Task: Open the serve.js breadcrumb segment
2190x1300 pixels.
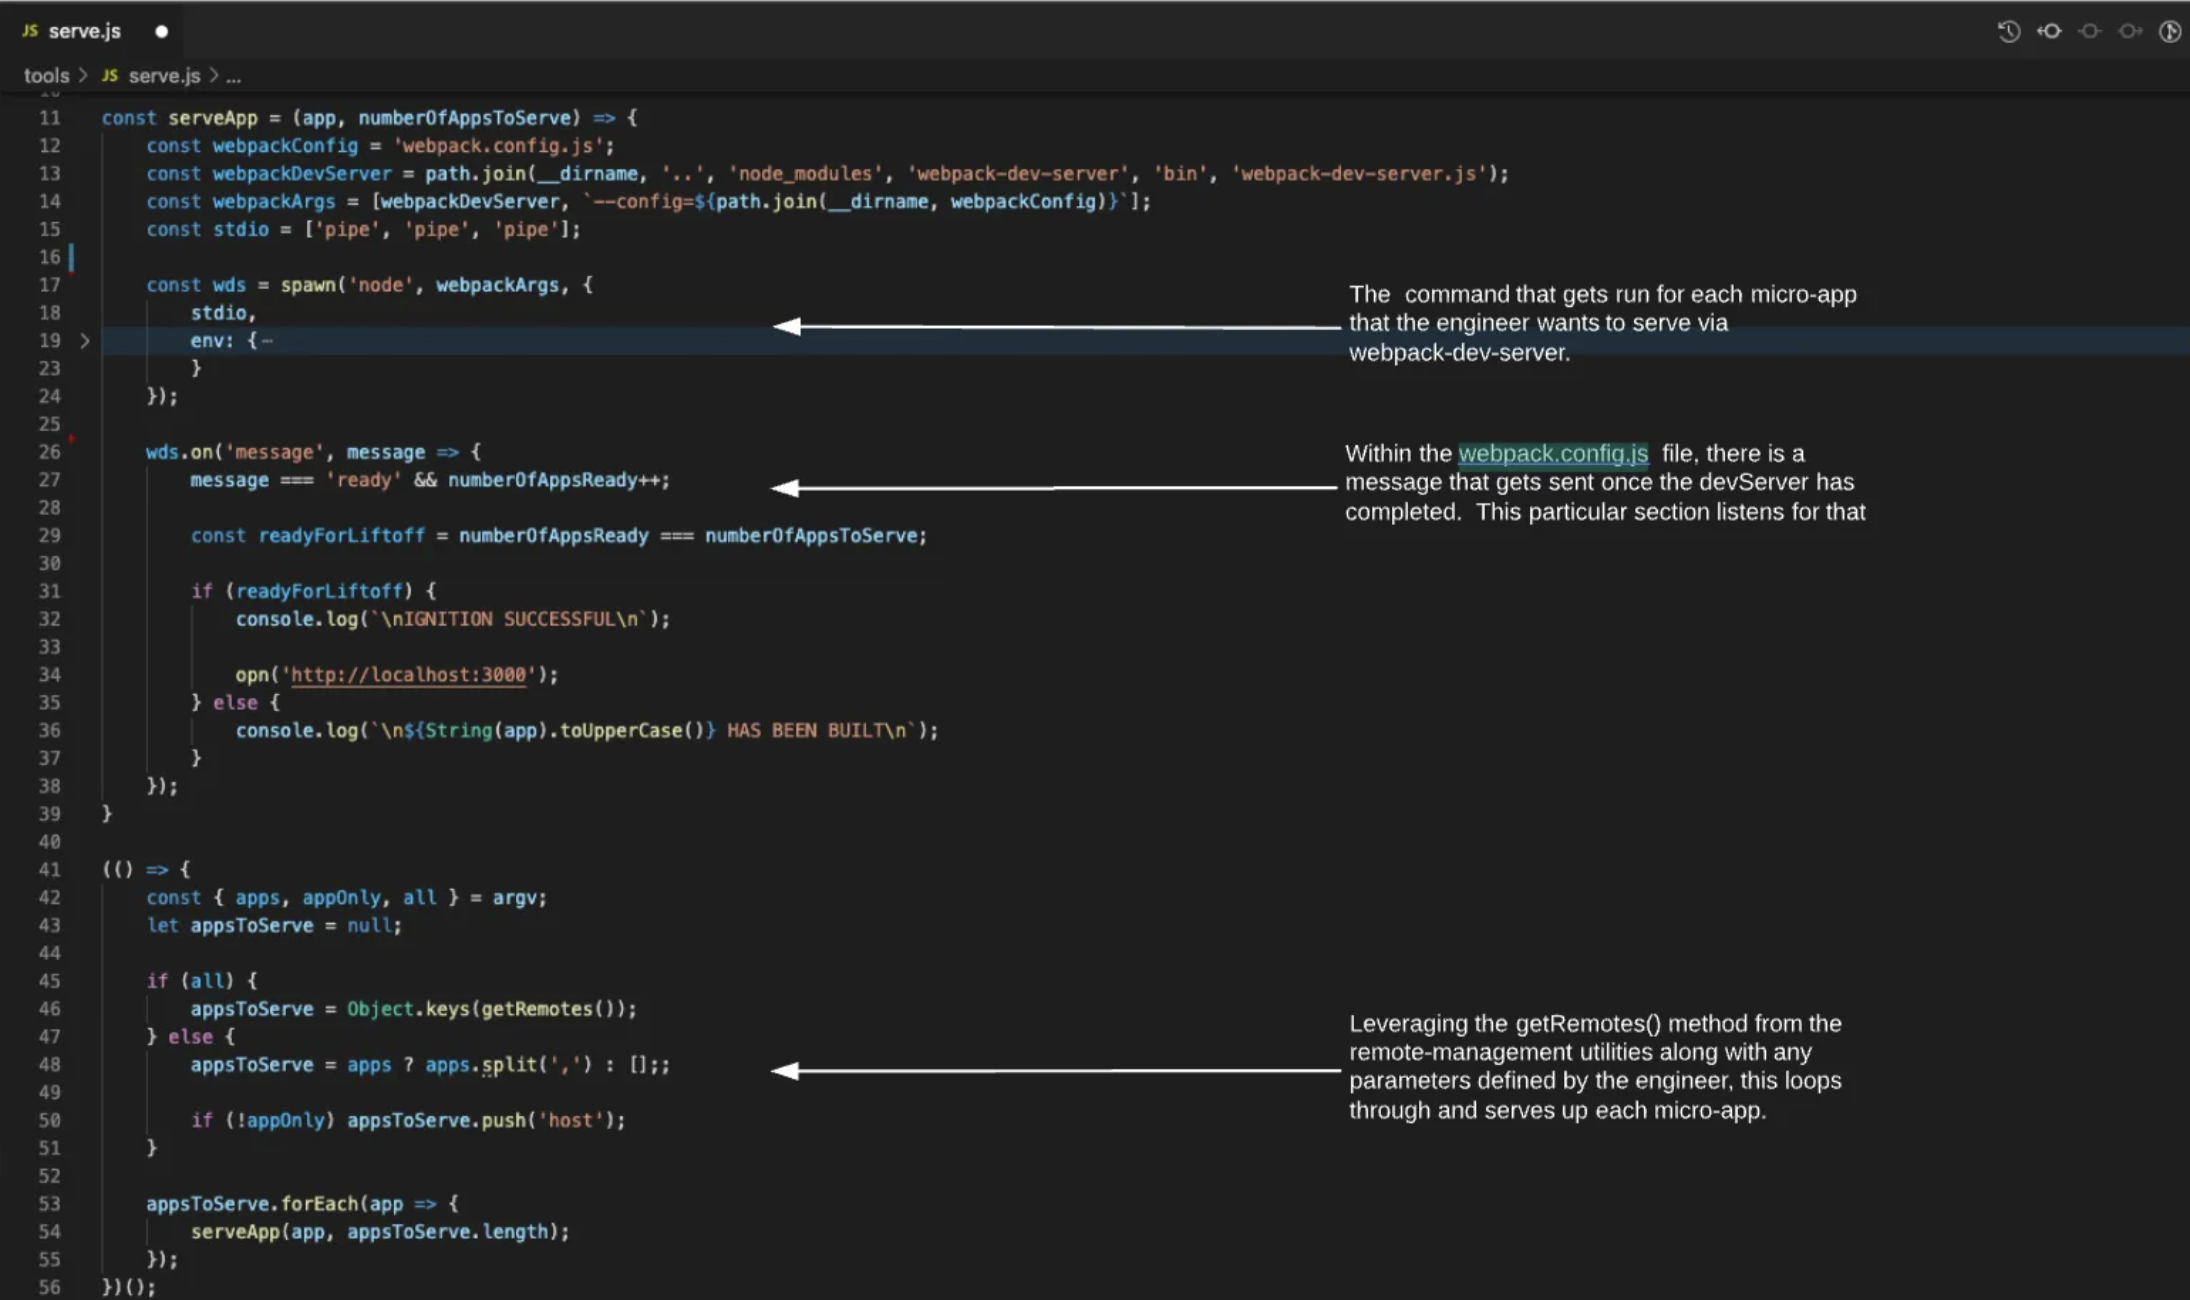Action: [x=152, y=75]
